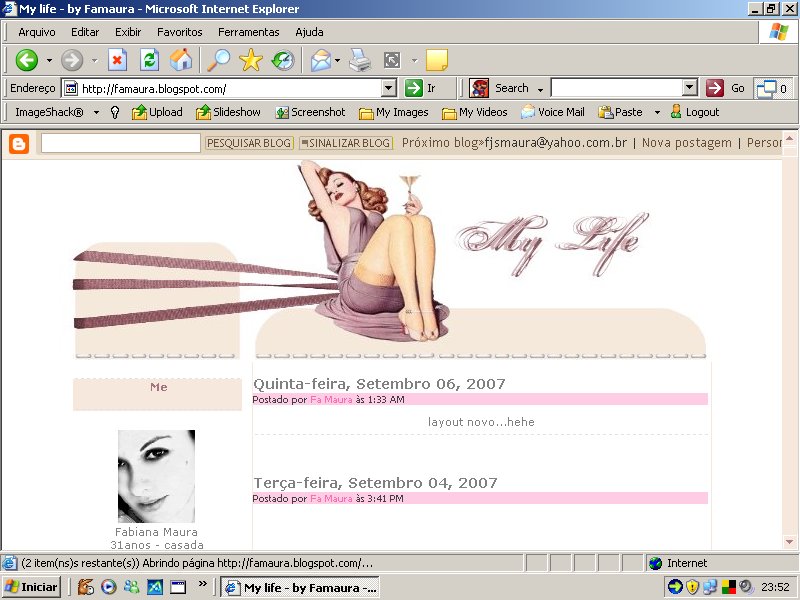The image size is (800, 600).
Task: Click the Paste toolbar button
Action: pyautogui.click(x=620, y=112)
